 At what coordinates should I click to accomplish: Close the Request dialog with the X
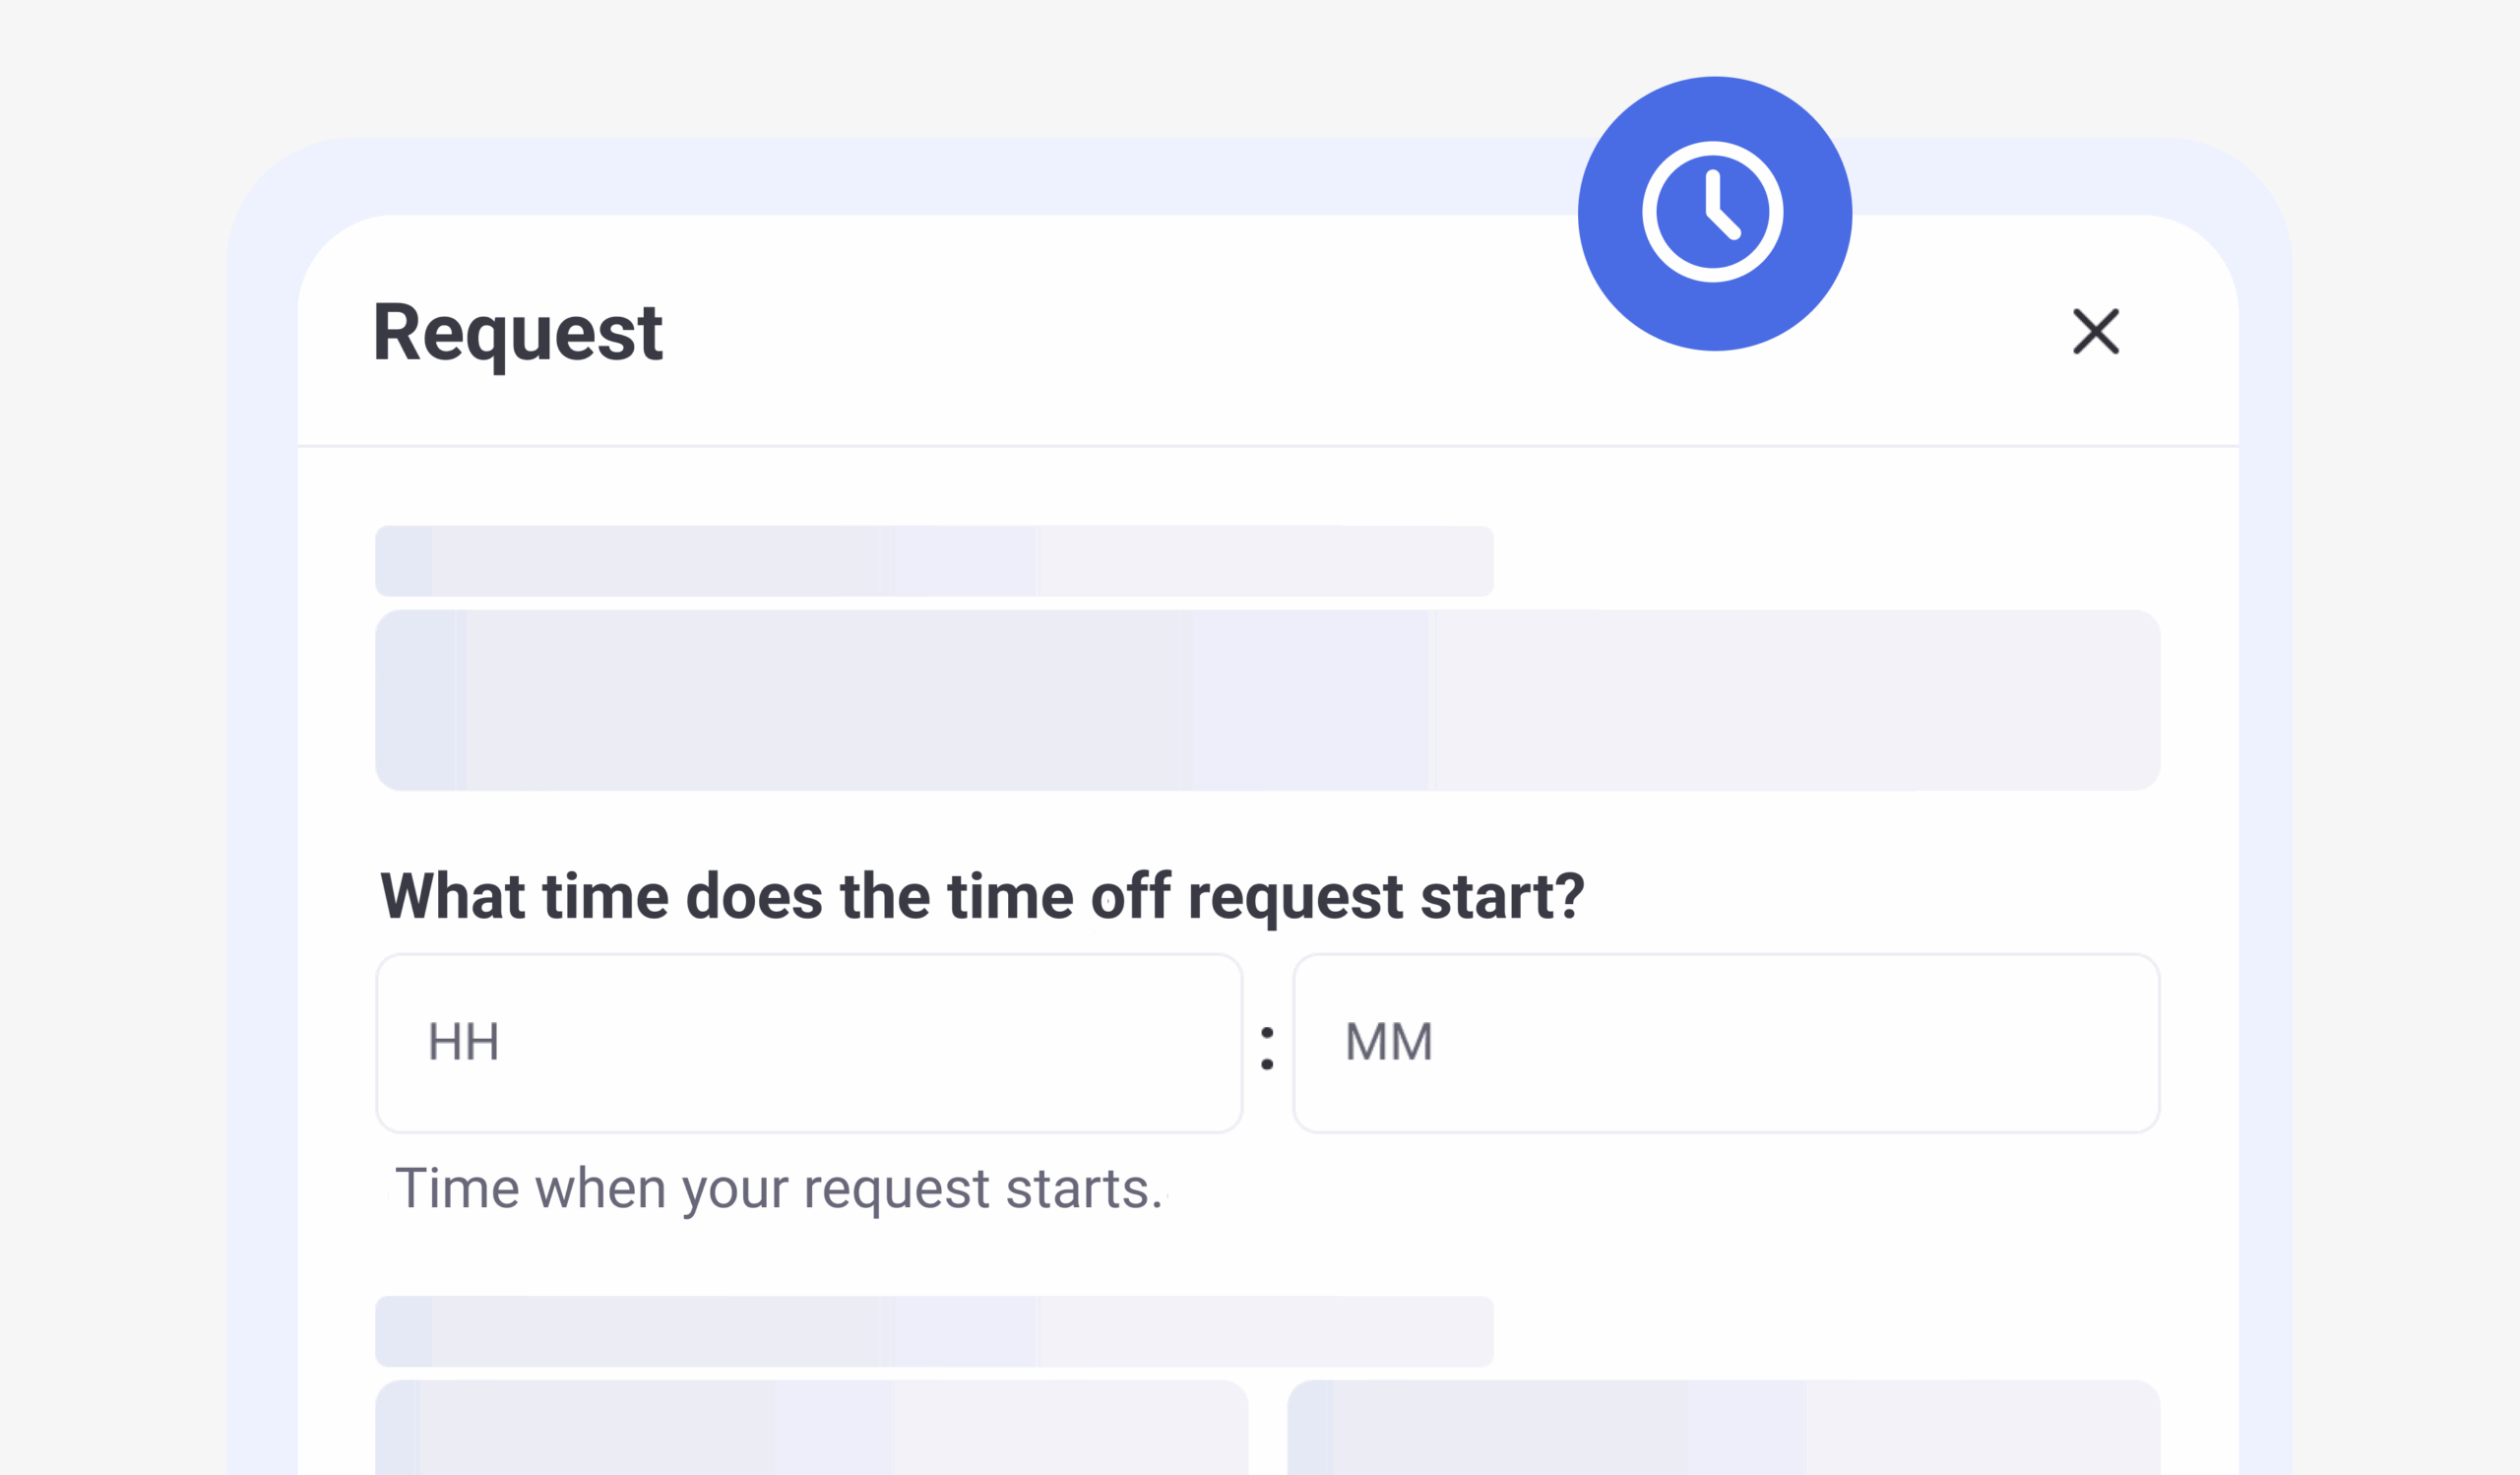tap(2095, 331)
